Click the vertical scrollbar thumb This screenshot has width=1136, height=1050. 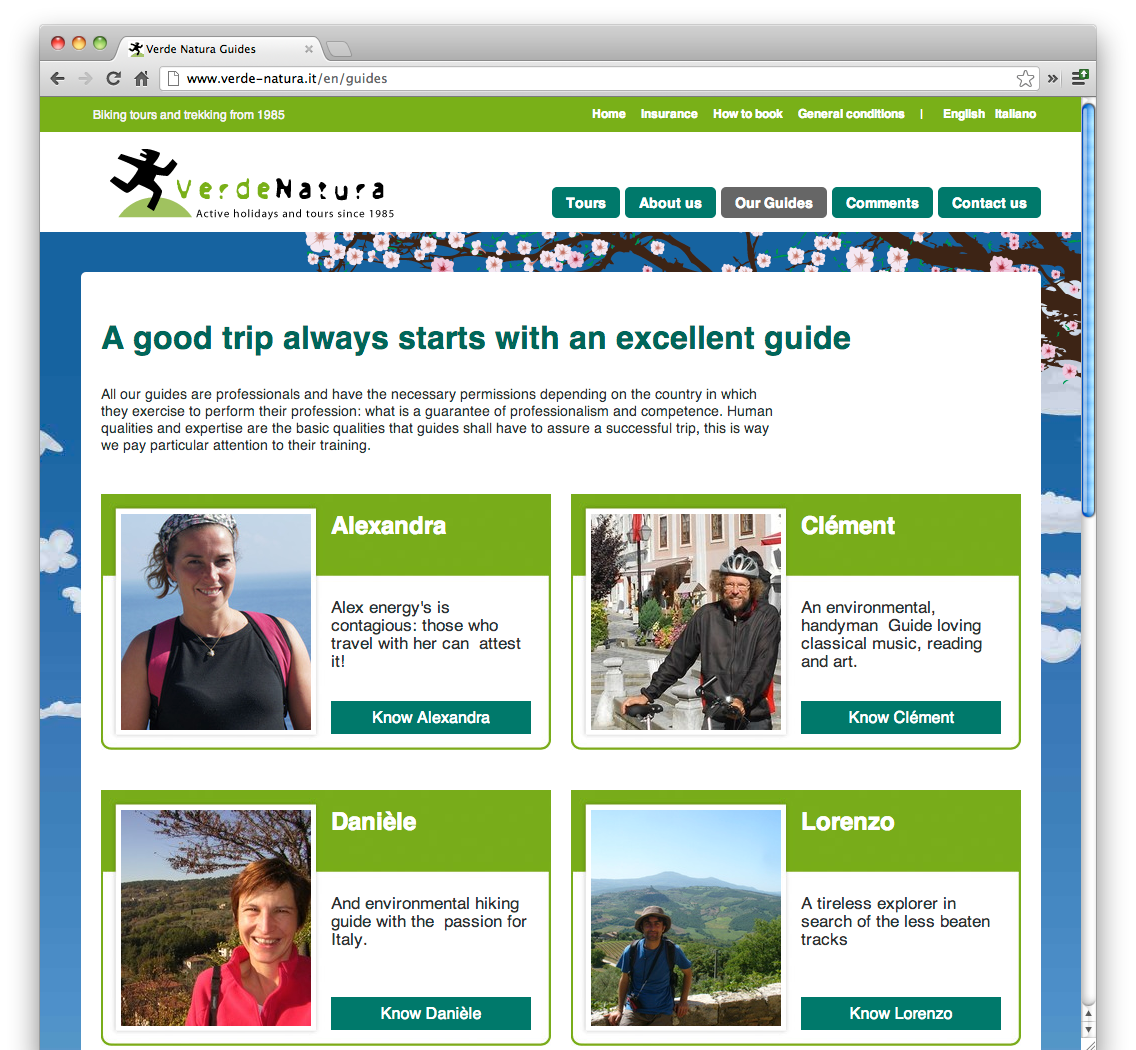click(1088, 310)
